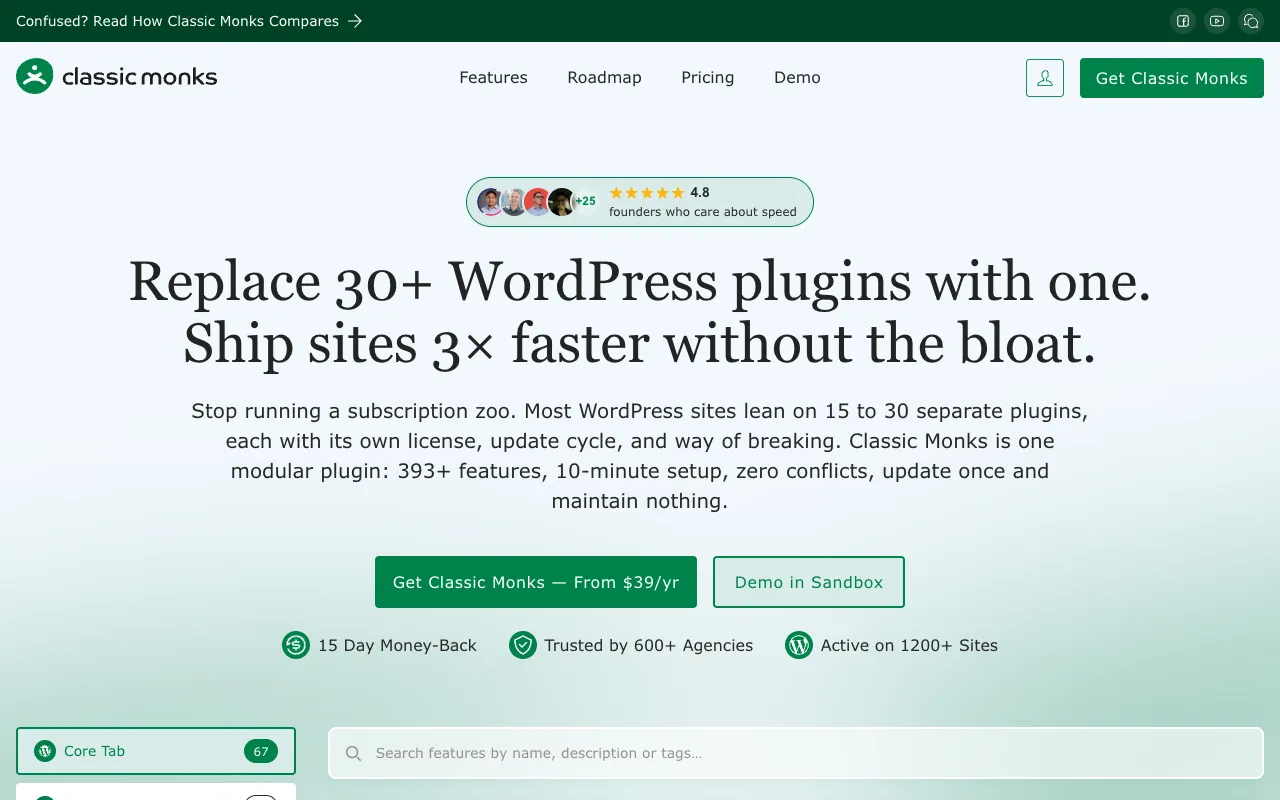Open the chat bubbles icon in top bar

coord(1251,21)
